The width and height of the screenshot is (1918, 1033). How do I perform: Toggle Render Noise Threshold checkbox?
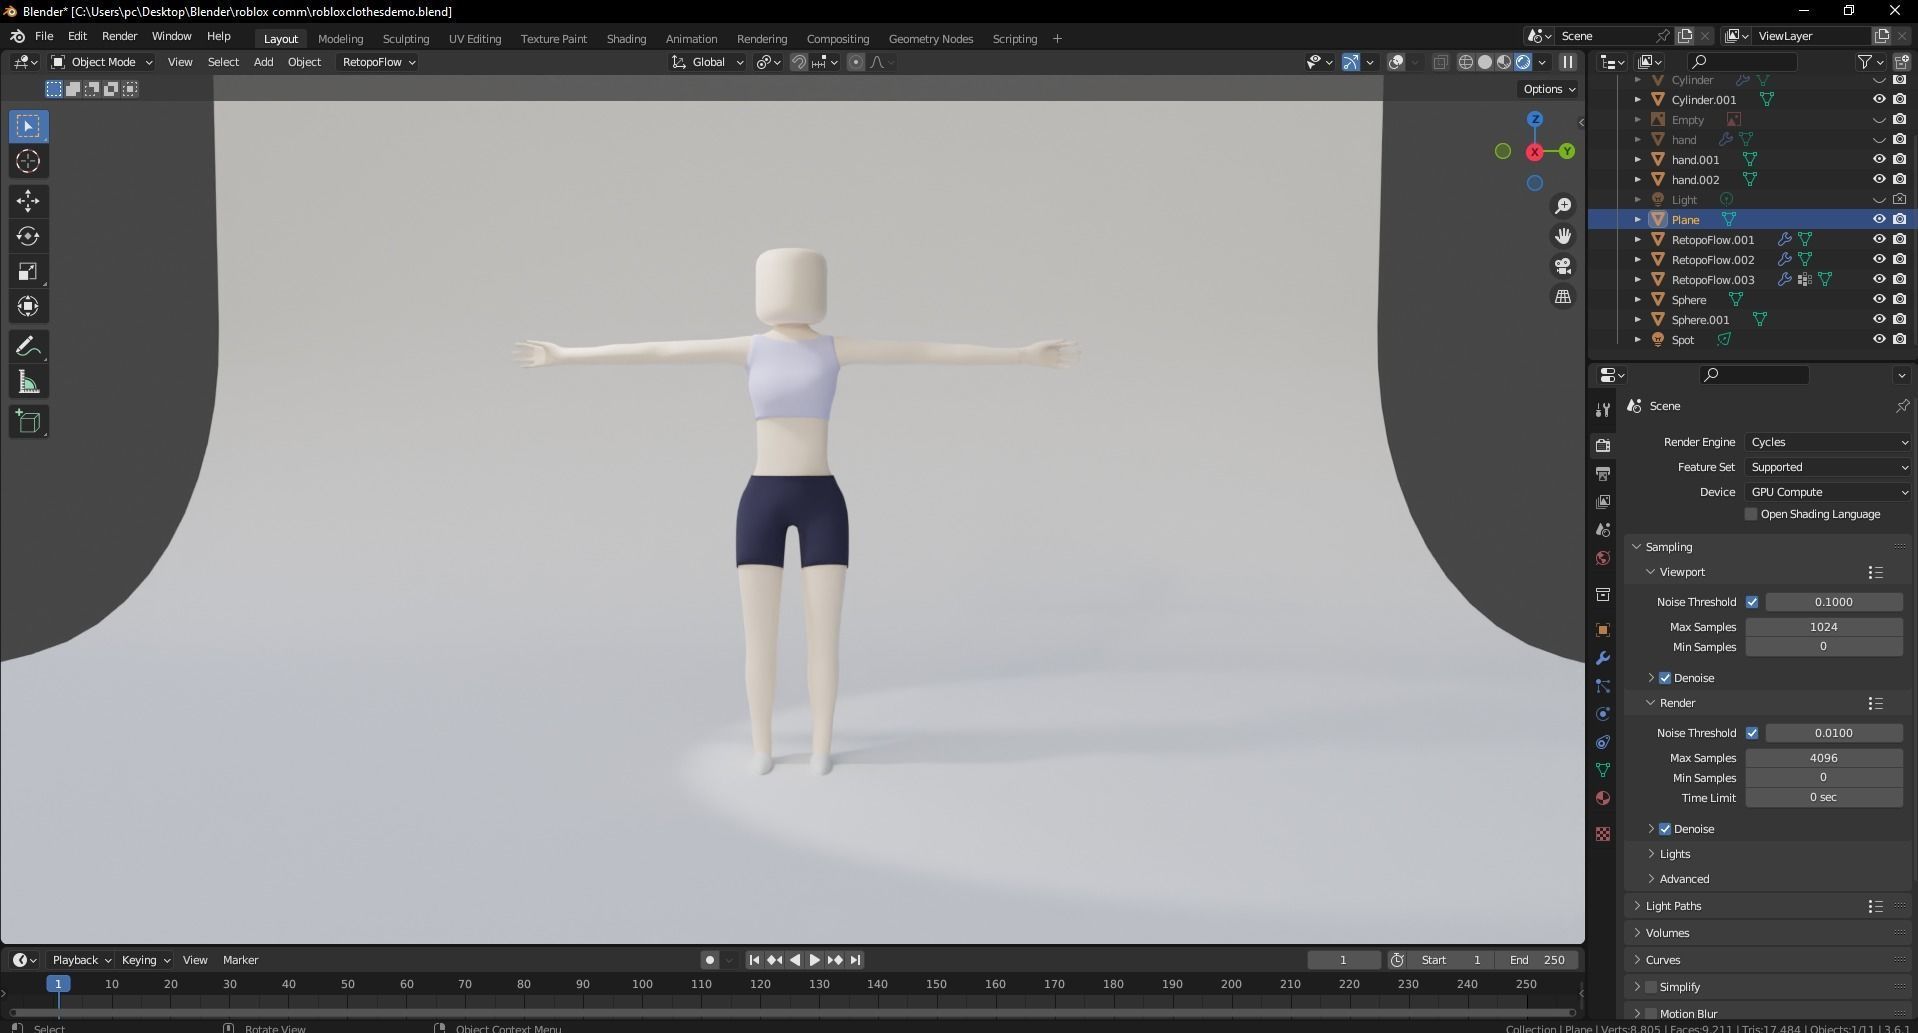pyautogui.click(x=1752, y=733)
